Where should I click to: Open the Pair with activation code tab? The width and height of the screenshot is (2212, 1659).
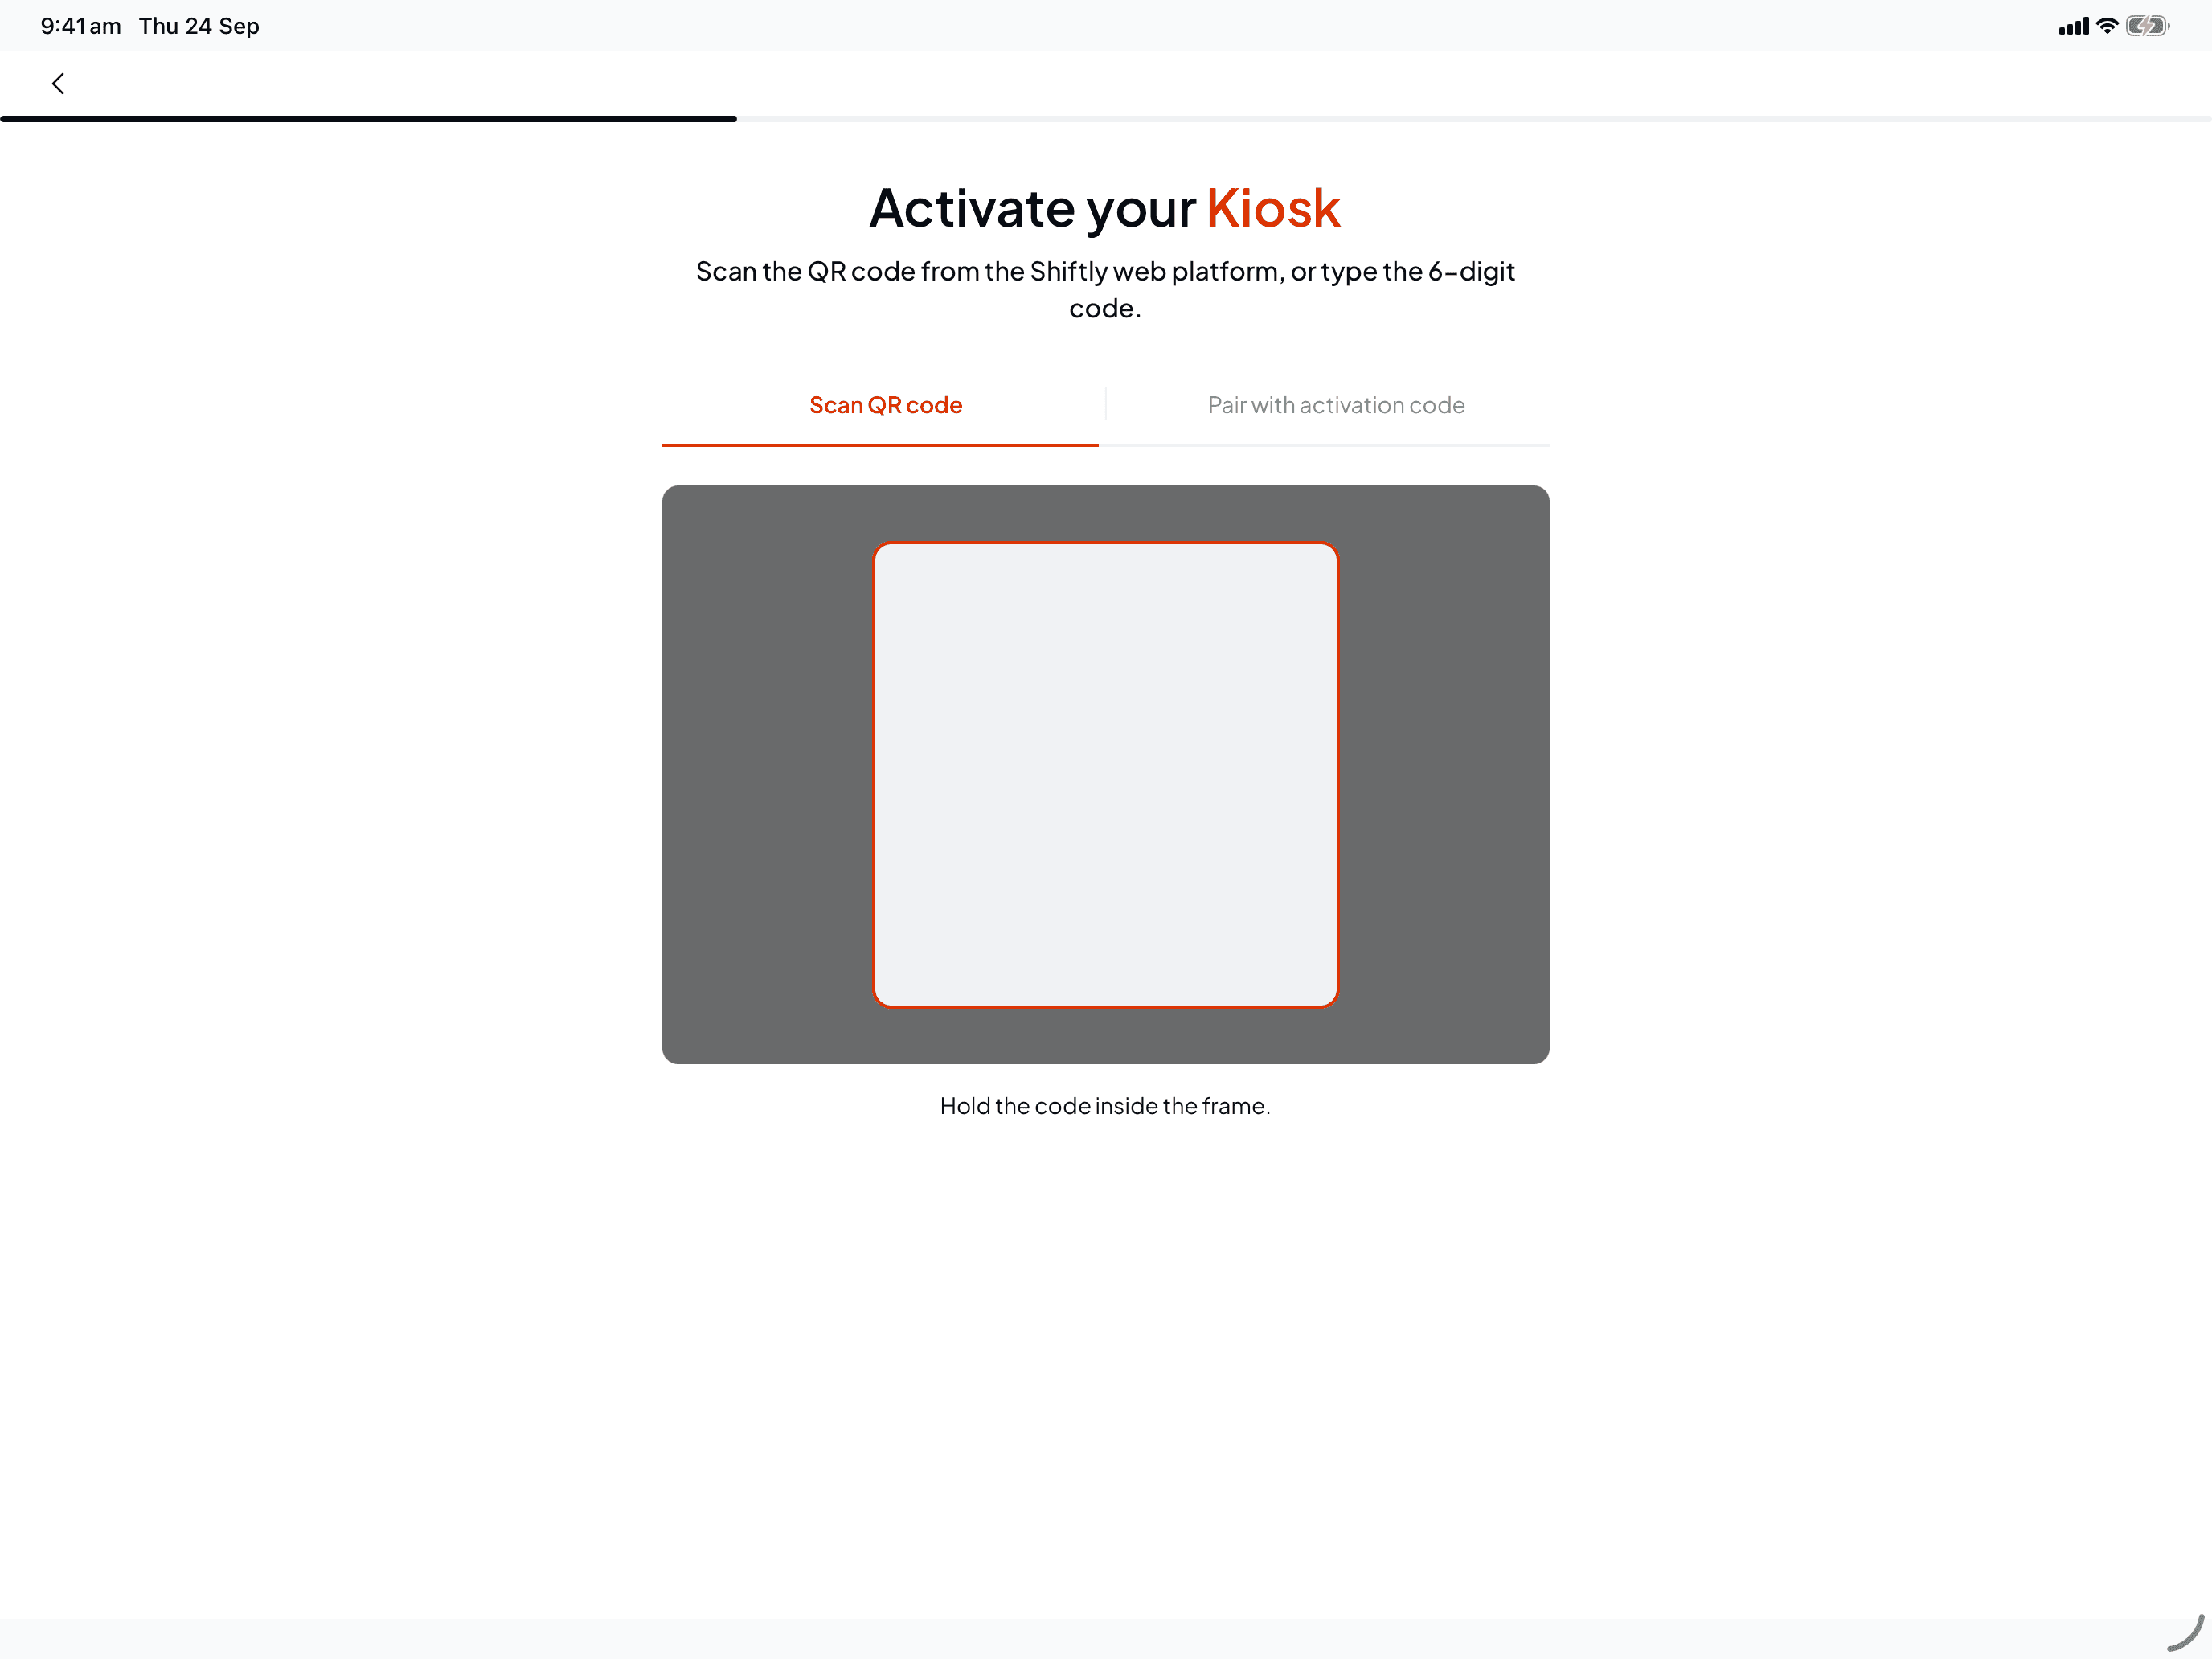pos(1336,405)
